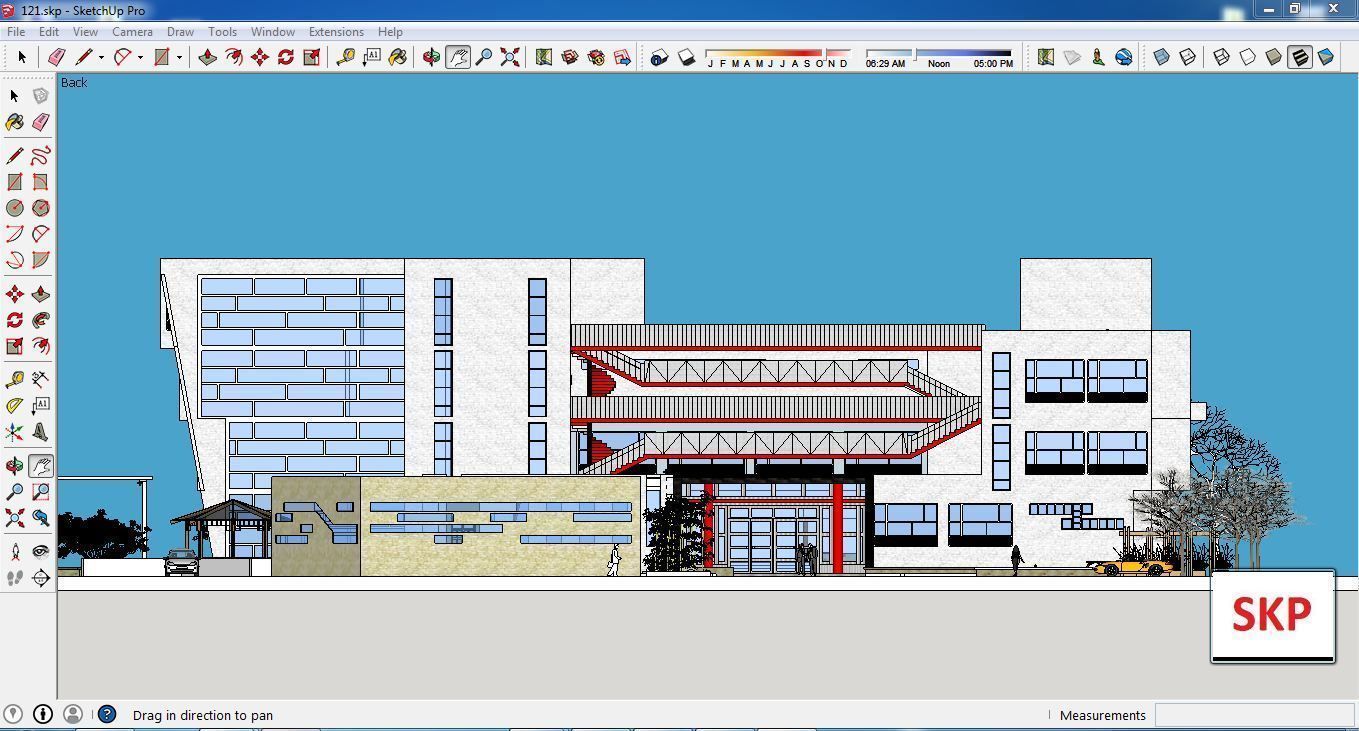1359x731 pixels.
Task: Click the Instructor help question icon
Action: (x=107, y=715)
